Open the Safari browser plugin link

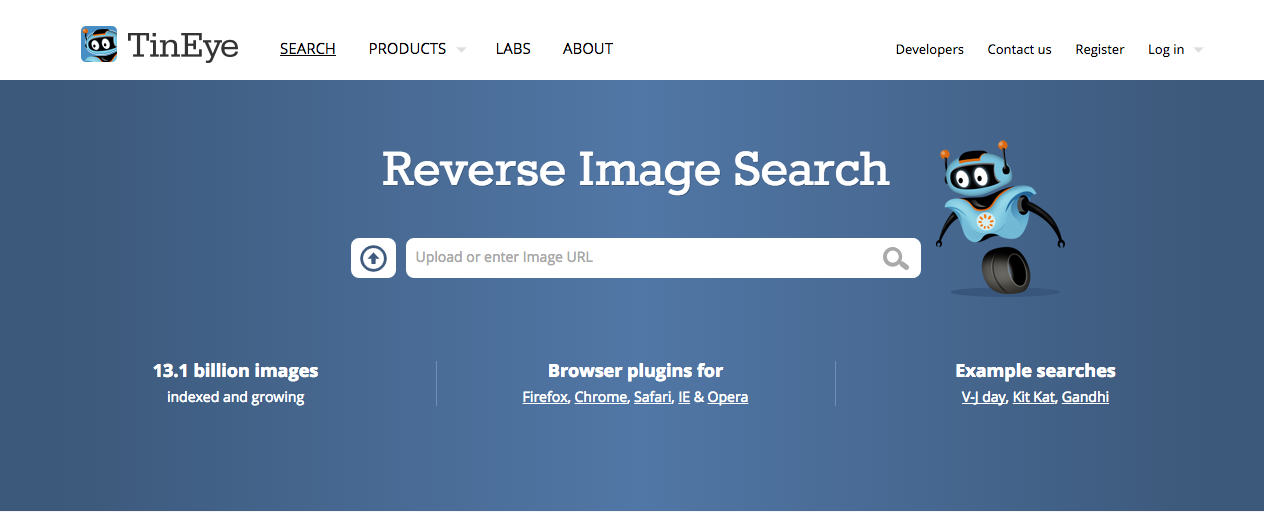pyautogui.click(x=652, y=397)
